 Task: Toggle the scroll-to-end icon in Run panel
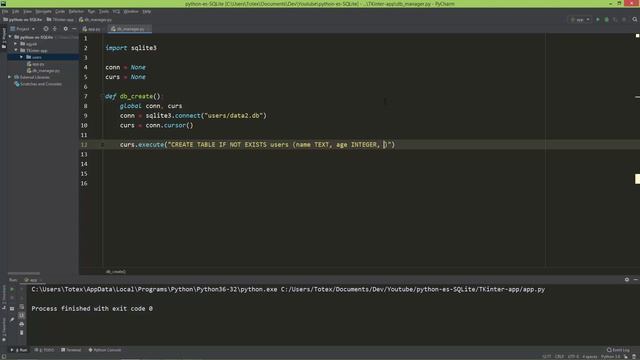pos(22,315)
